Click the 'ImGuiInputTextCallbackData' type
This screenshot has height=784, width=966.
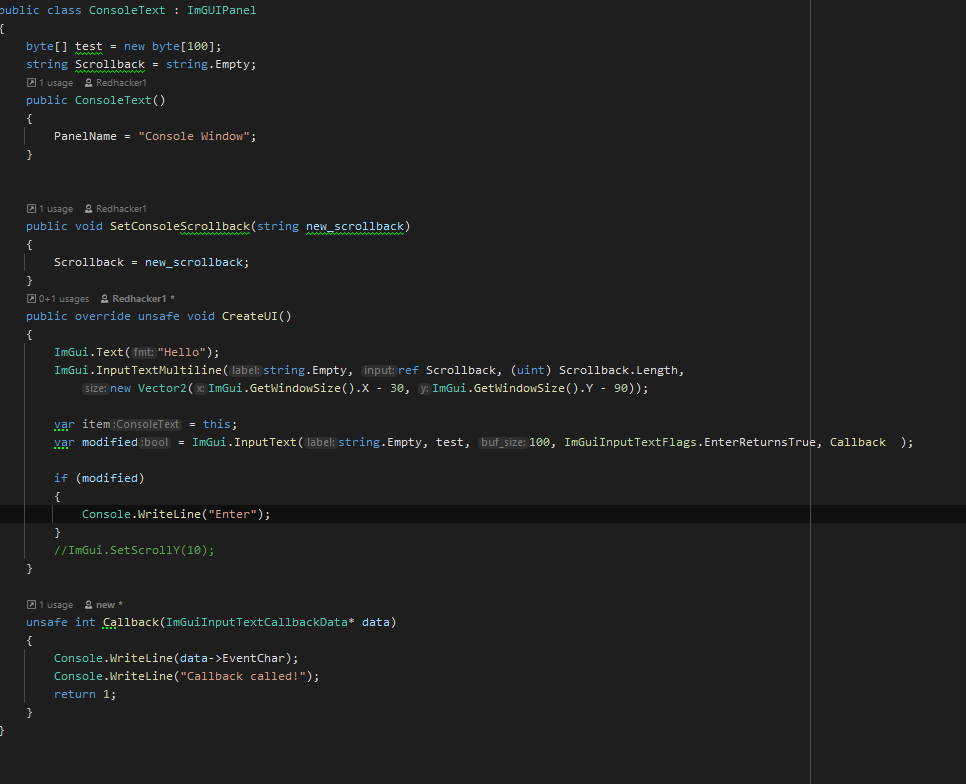click(x=257, y=622)
